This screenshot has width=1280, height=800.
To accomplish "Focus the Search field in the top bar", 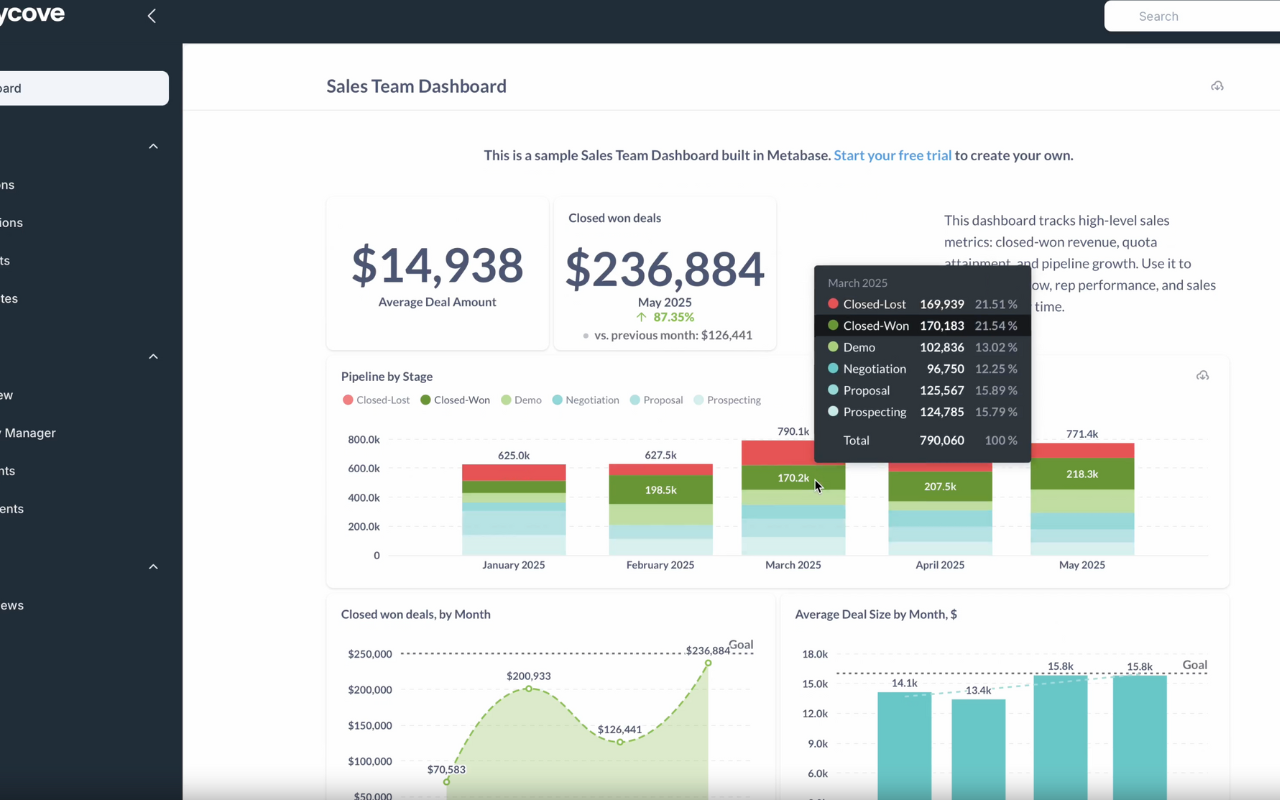I will pyautogui.click(x=1190, y=16).
